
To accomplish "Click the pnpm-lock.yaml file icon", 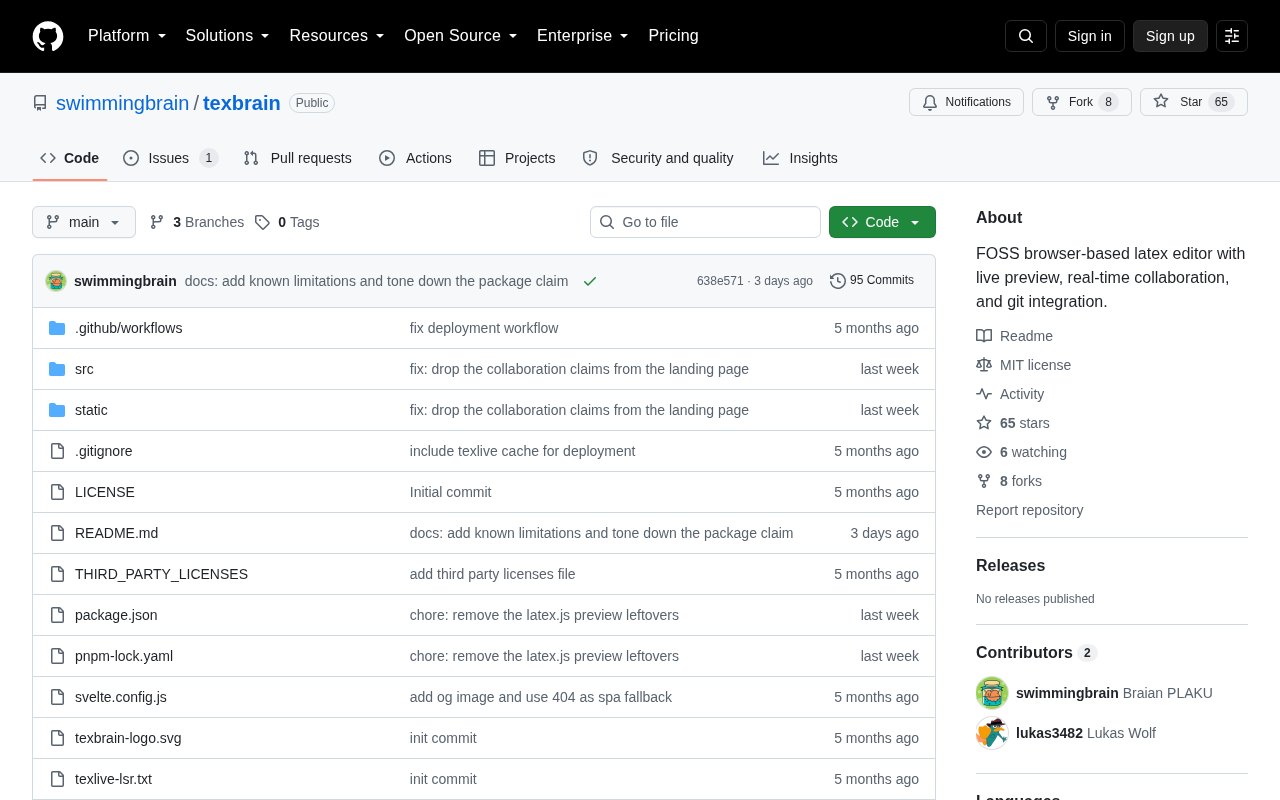I will [x=57, y=656].
